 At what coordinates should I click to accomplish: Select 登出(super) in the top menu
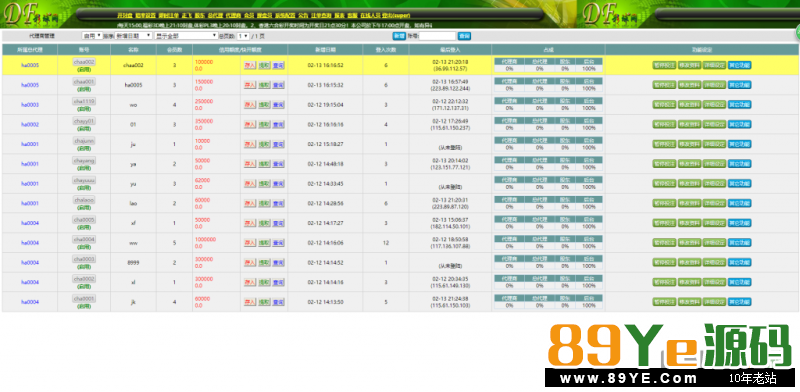tap(396, 16)
